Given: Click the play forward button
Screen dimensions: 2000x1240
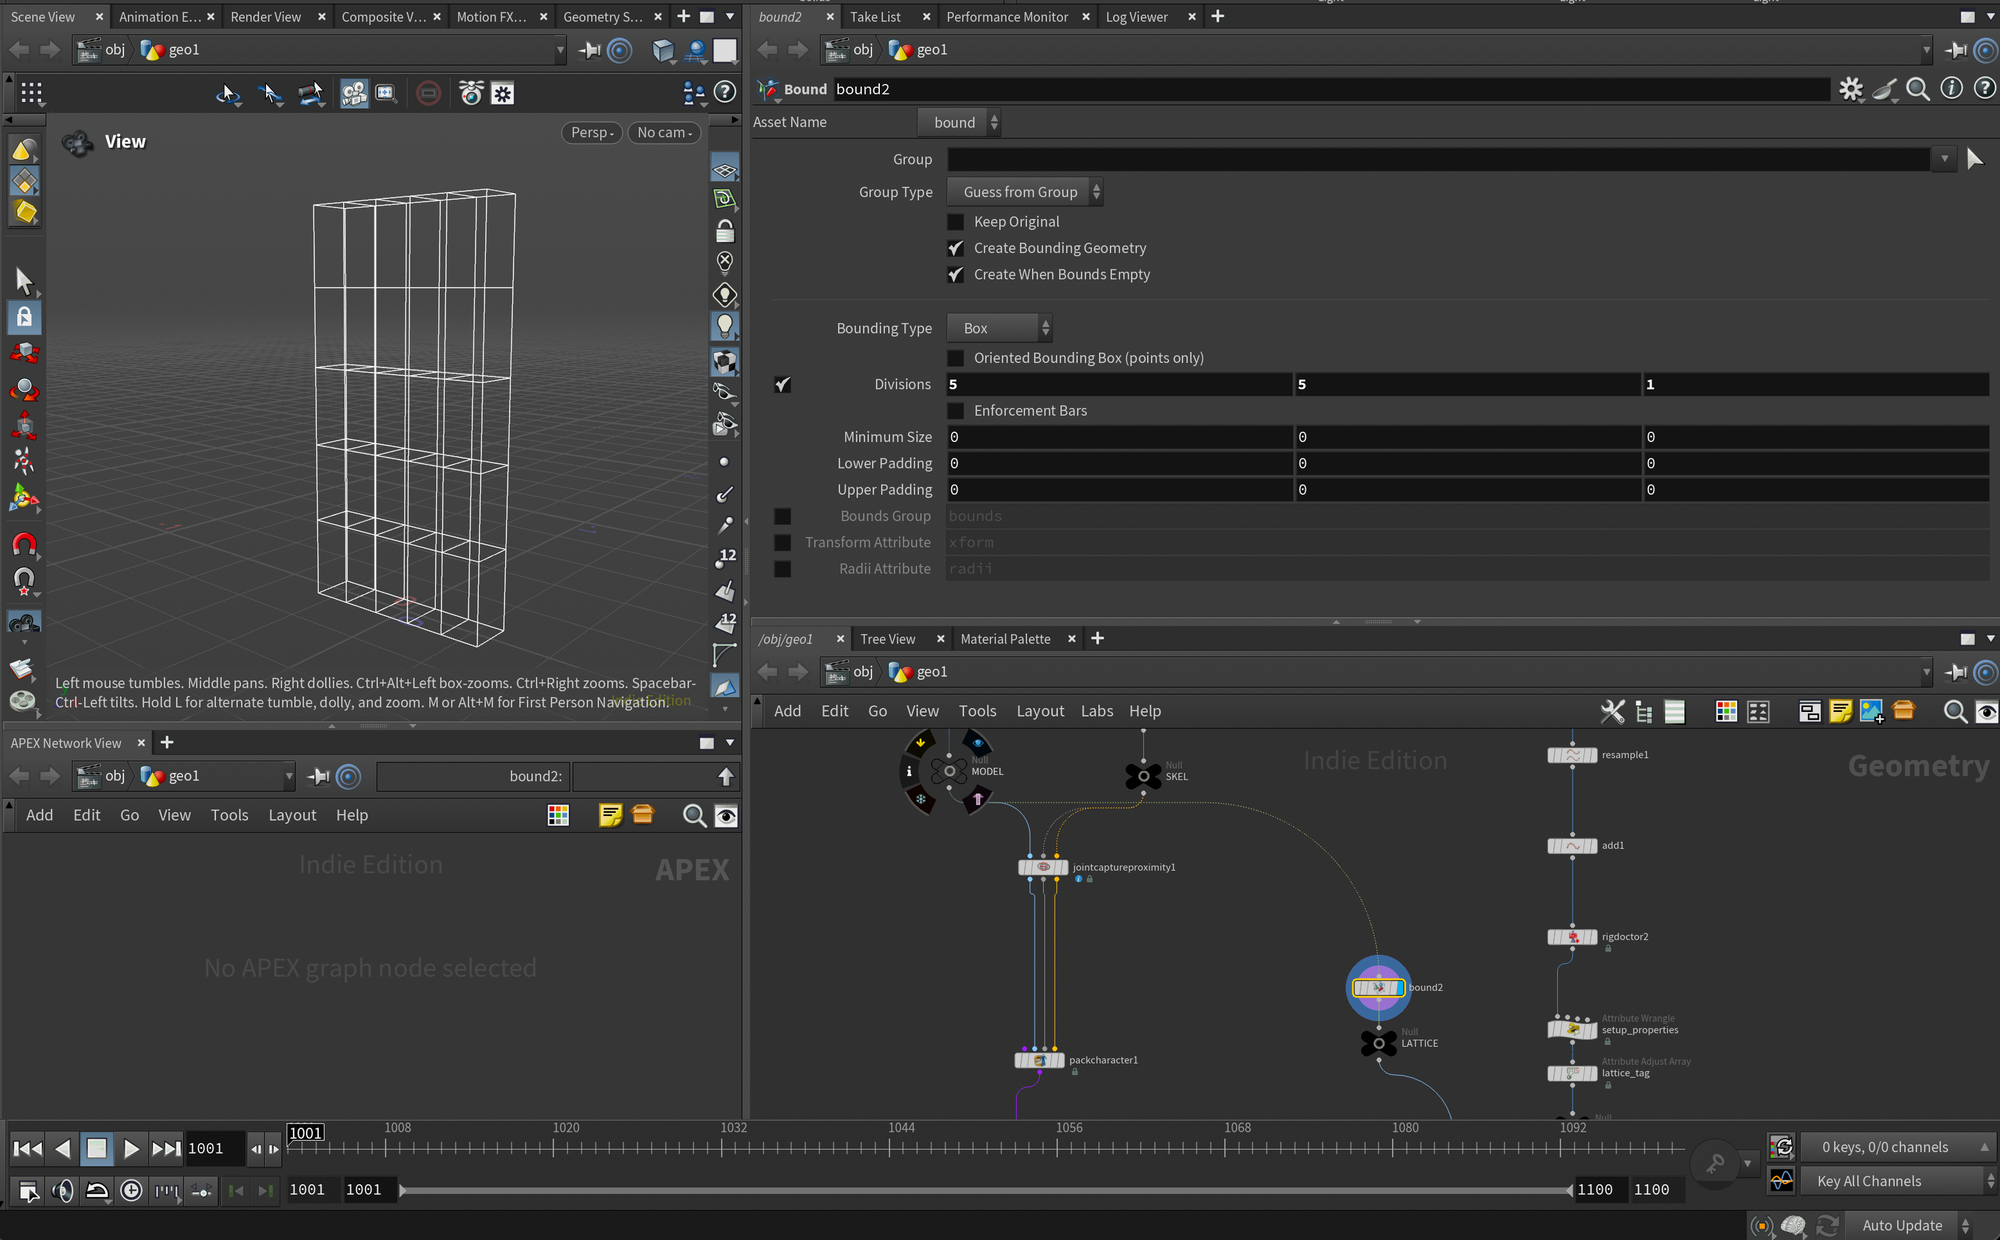Looking at the screenshot, I should (x=131, y=1149).
